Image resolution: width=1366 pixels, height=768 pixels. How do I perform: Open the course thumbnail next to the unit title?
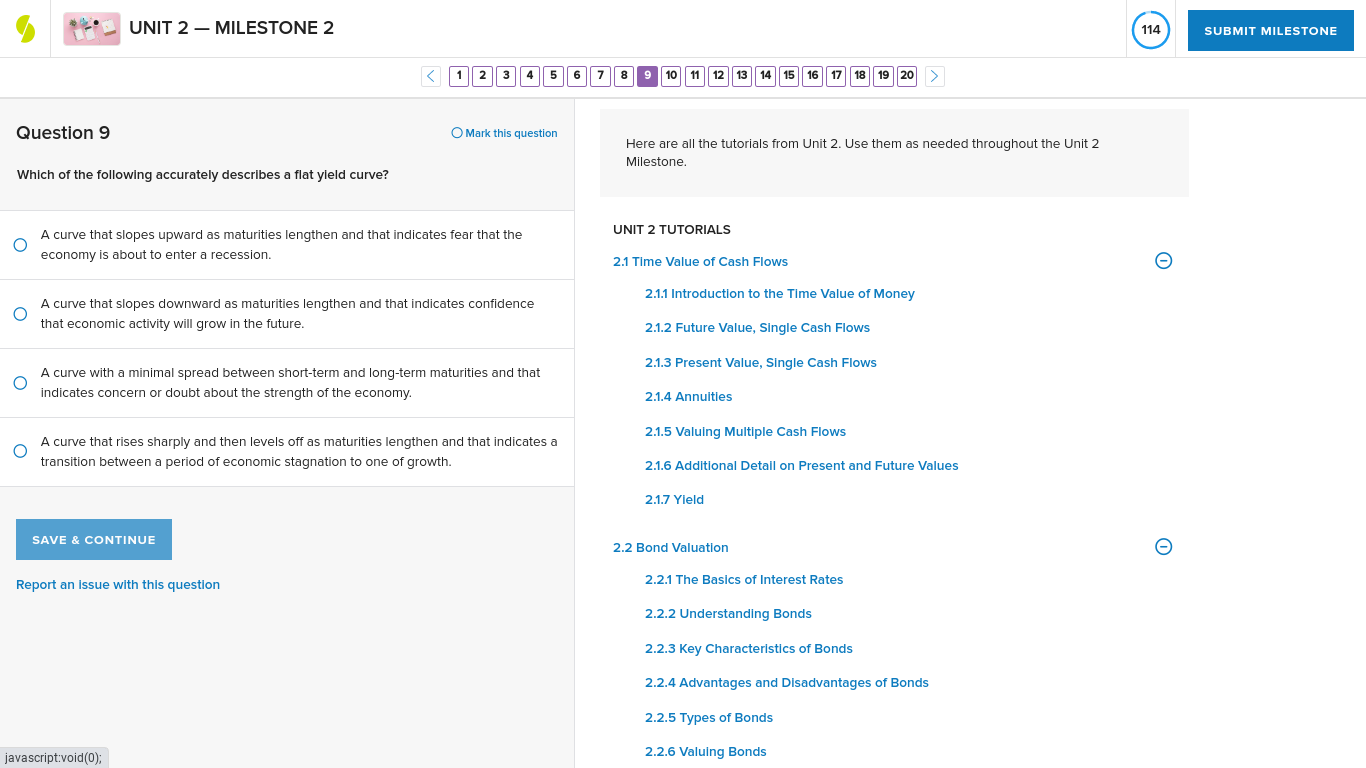[91, 28]
